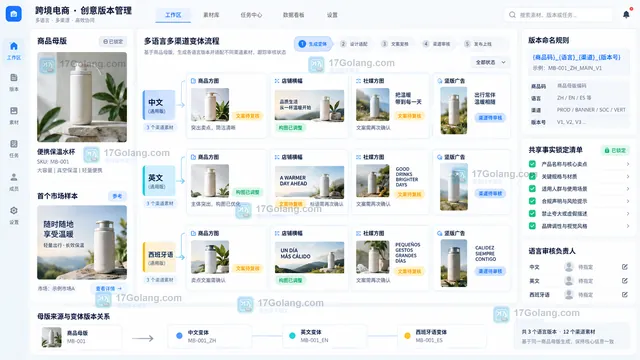This screenshot has height=360, width=640.
Task: Switch to the 工作区 top tab
Action: pyautogui.click(x=173, y=15)
